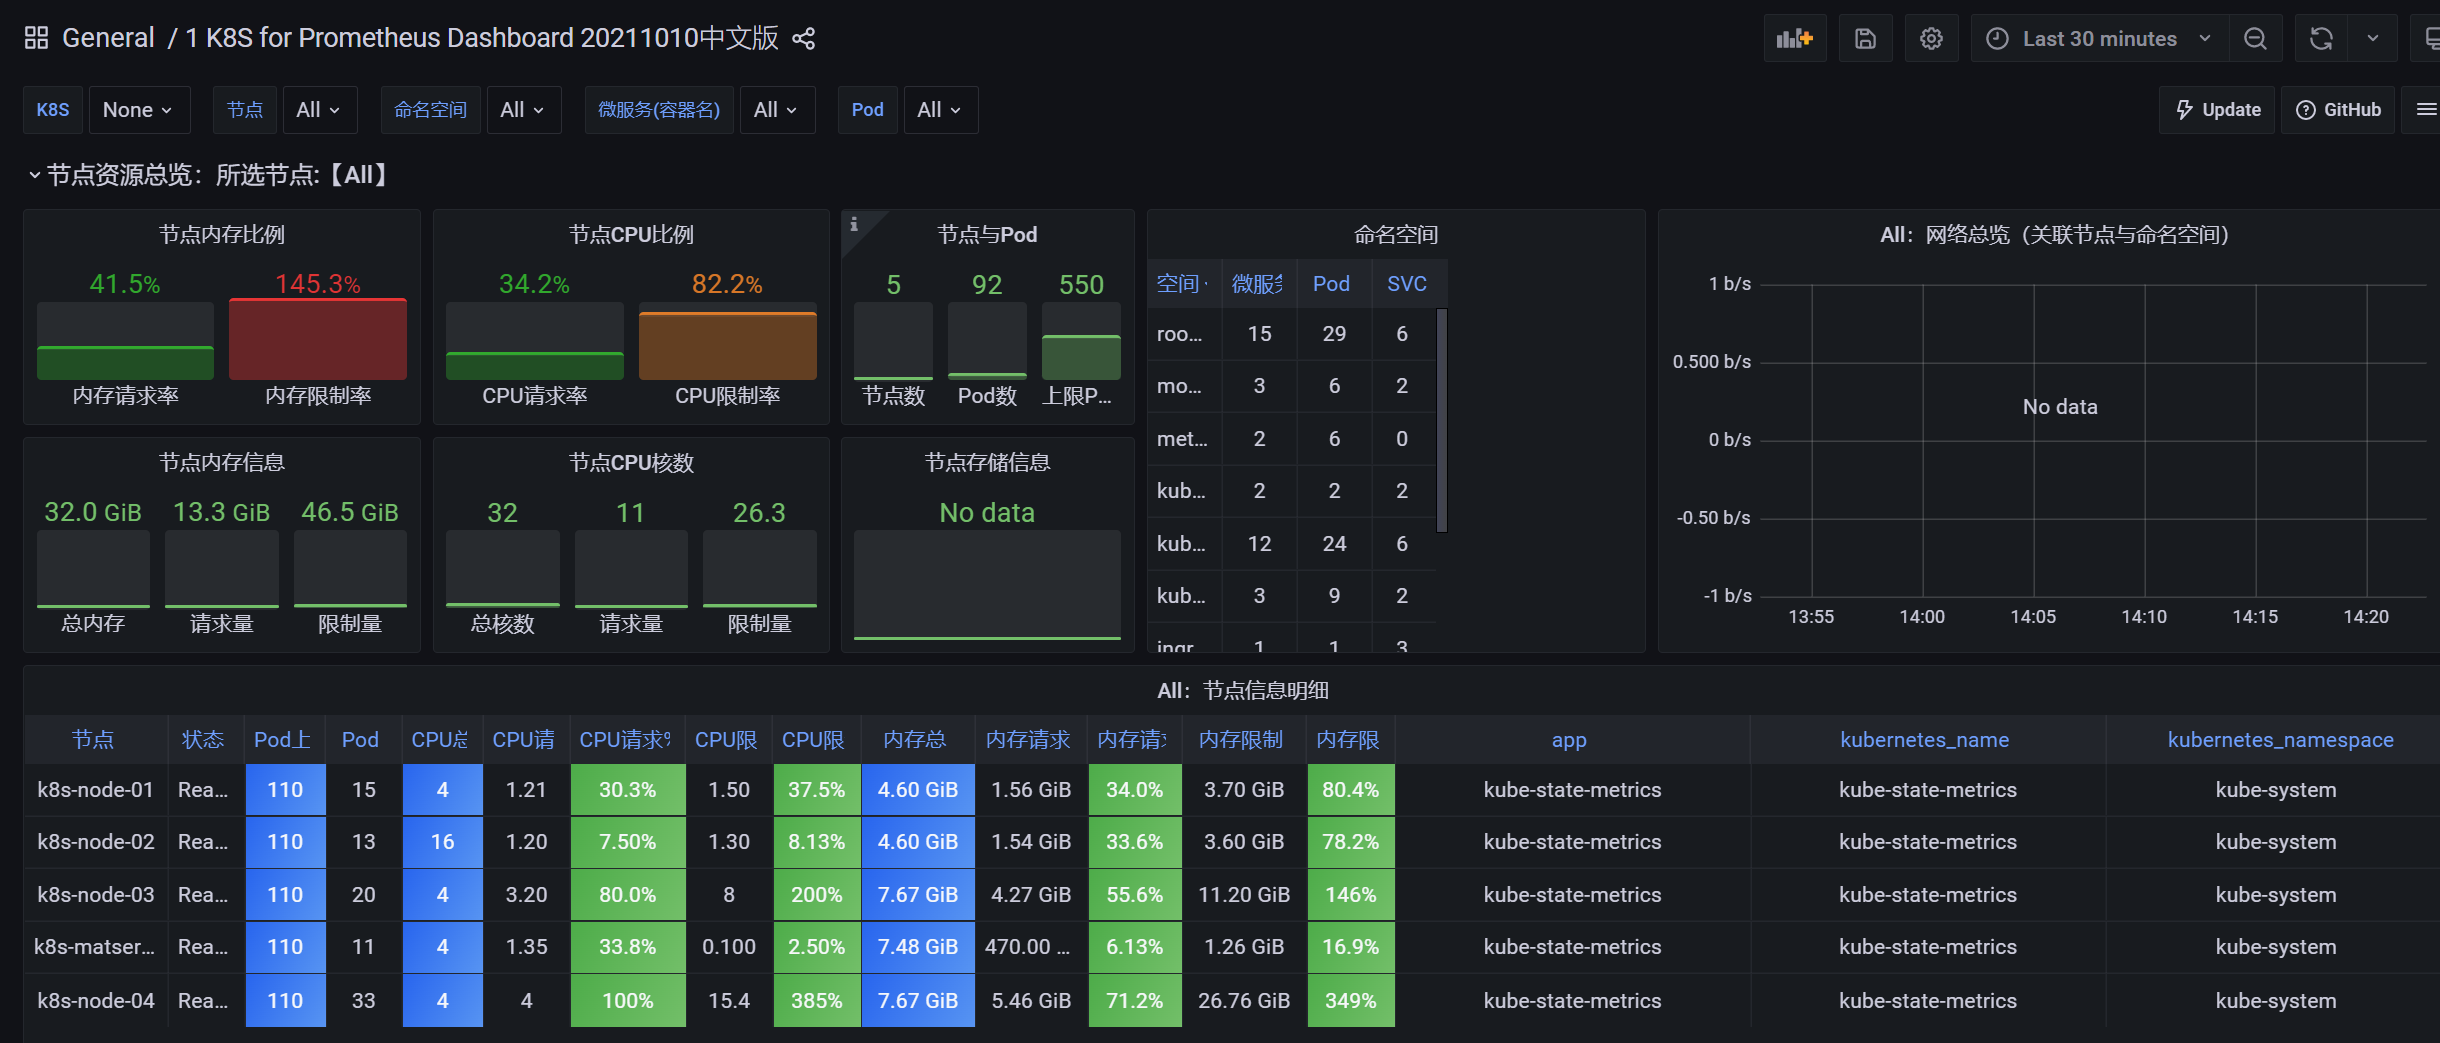Click the Update link button
2440x1043 pixels.
[2217, 110]
